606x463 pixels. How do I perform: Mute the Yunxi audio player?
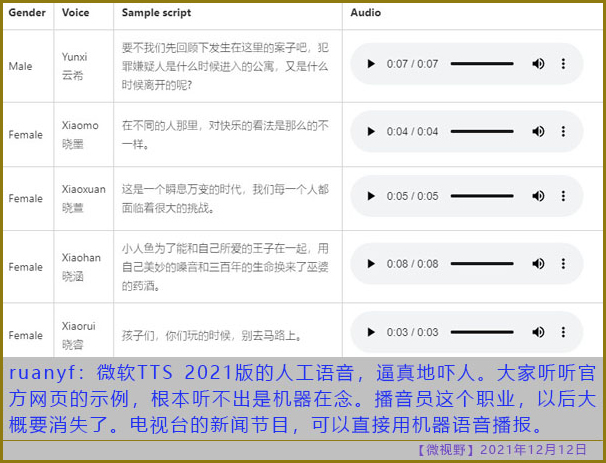538,63
